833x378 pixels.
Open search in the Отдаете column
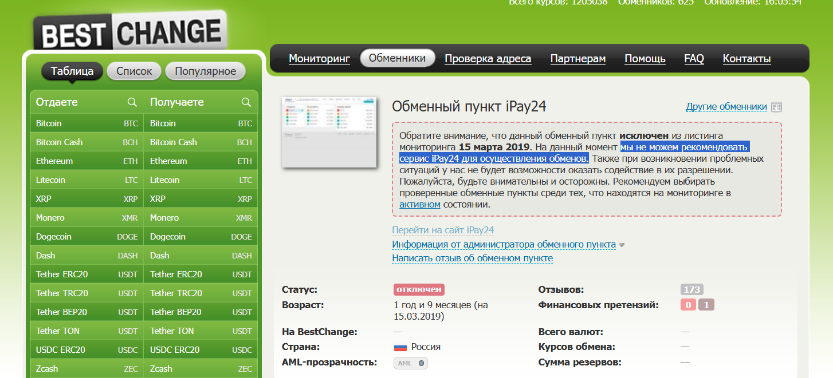point(132,102)
